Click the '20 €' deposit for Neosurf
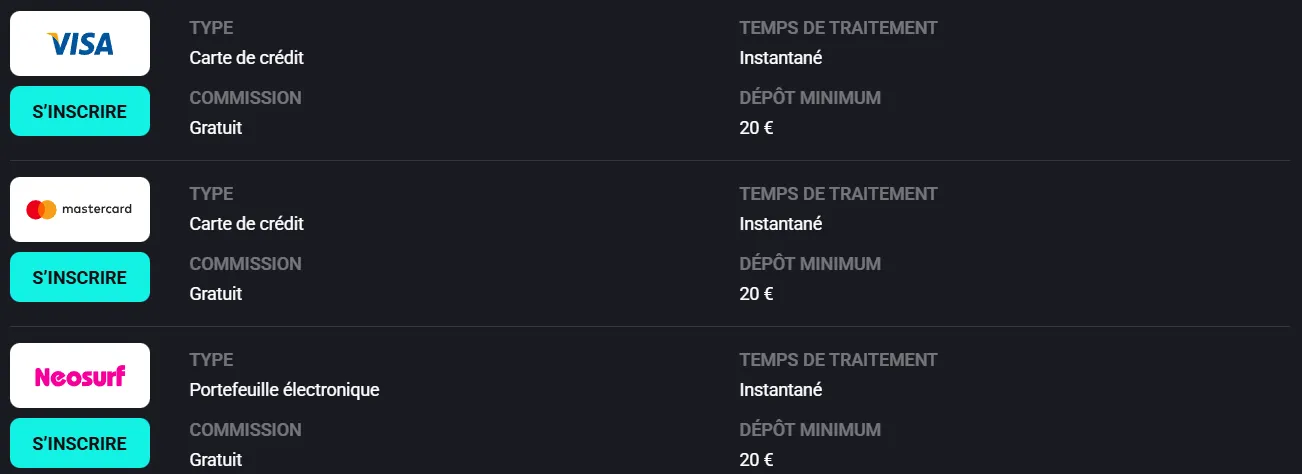 pyautogui.click(x=756, y=460)
